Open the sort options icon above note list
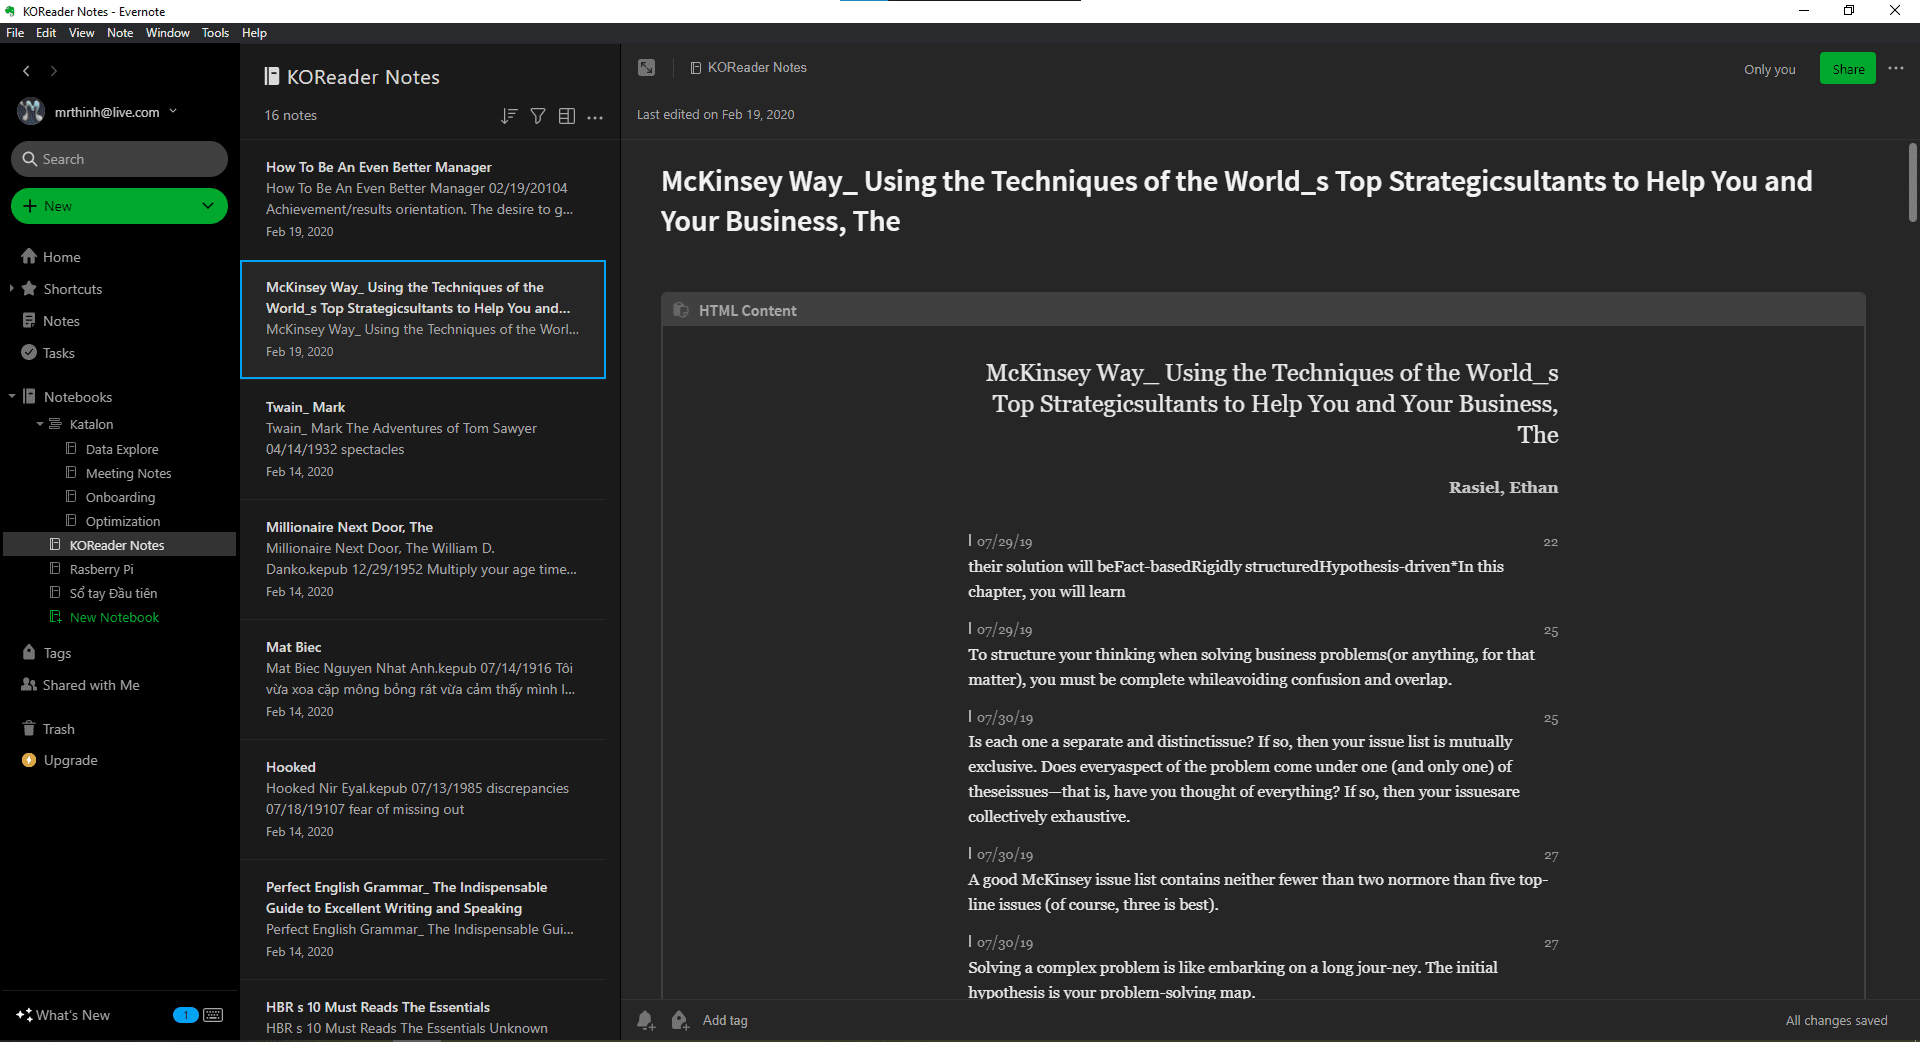Image resolution: width=1920 pixels, height=1042 pixels. pyautogui.click(x=509, y=116)
